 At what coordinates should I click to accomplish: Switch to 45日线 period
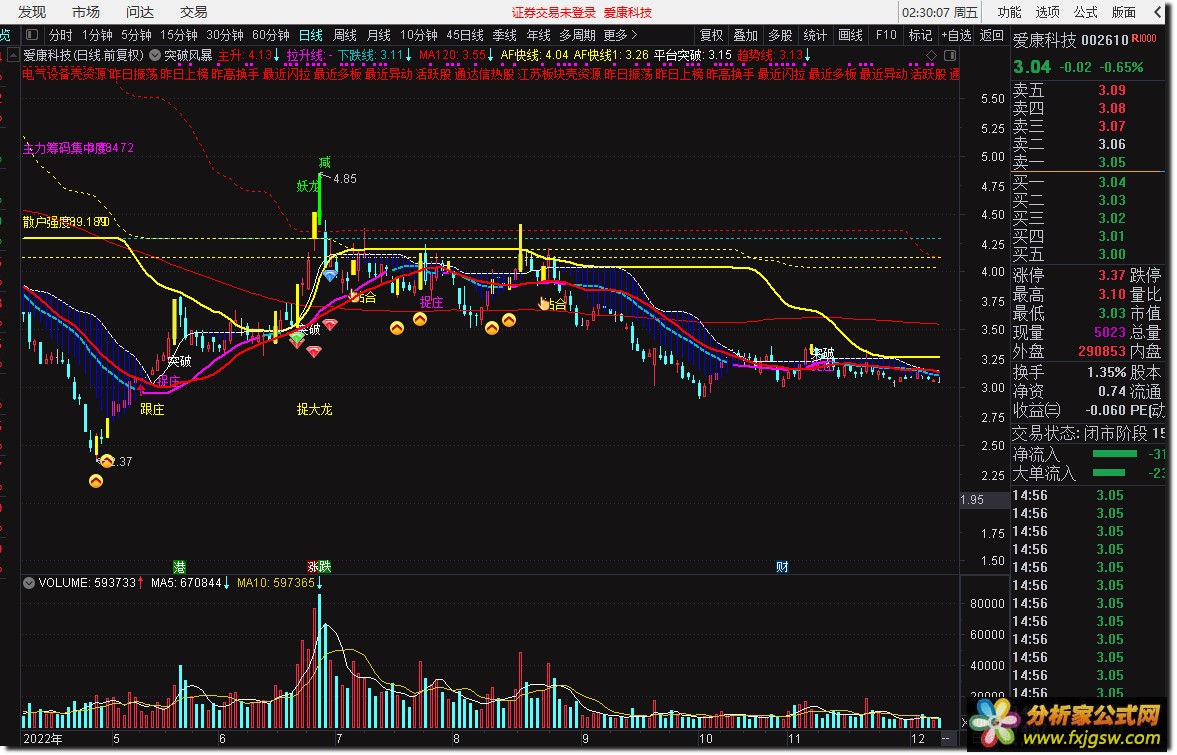tap(465, 35)
